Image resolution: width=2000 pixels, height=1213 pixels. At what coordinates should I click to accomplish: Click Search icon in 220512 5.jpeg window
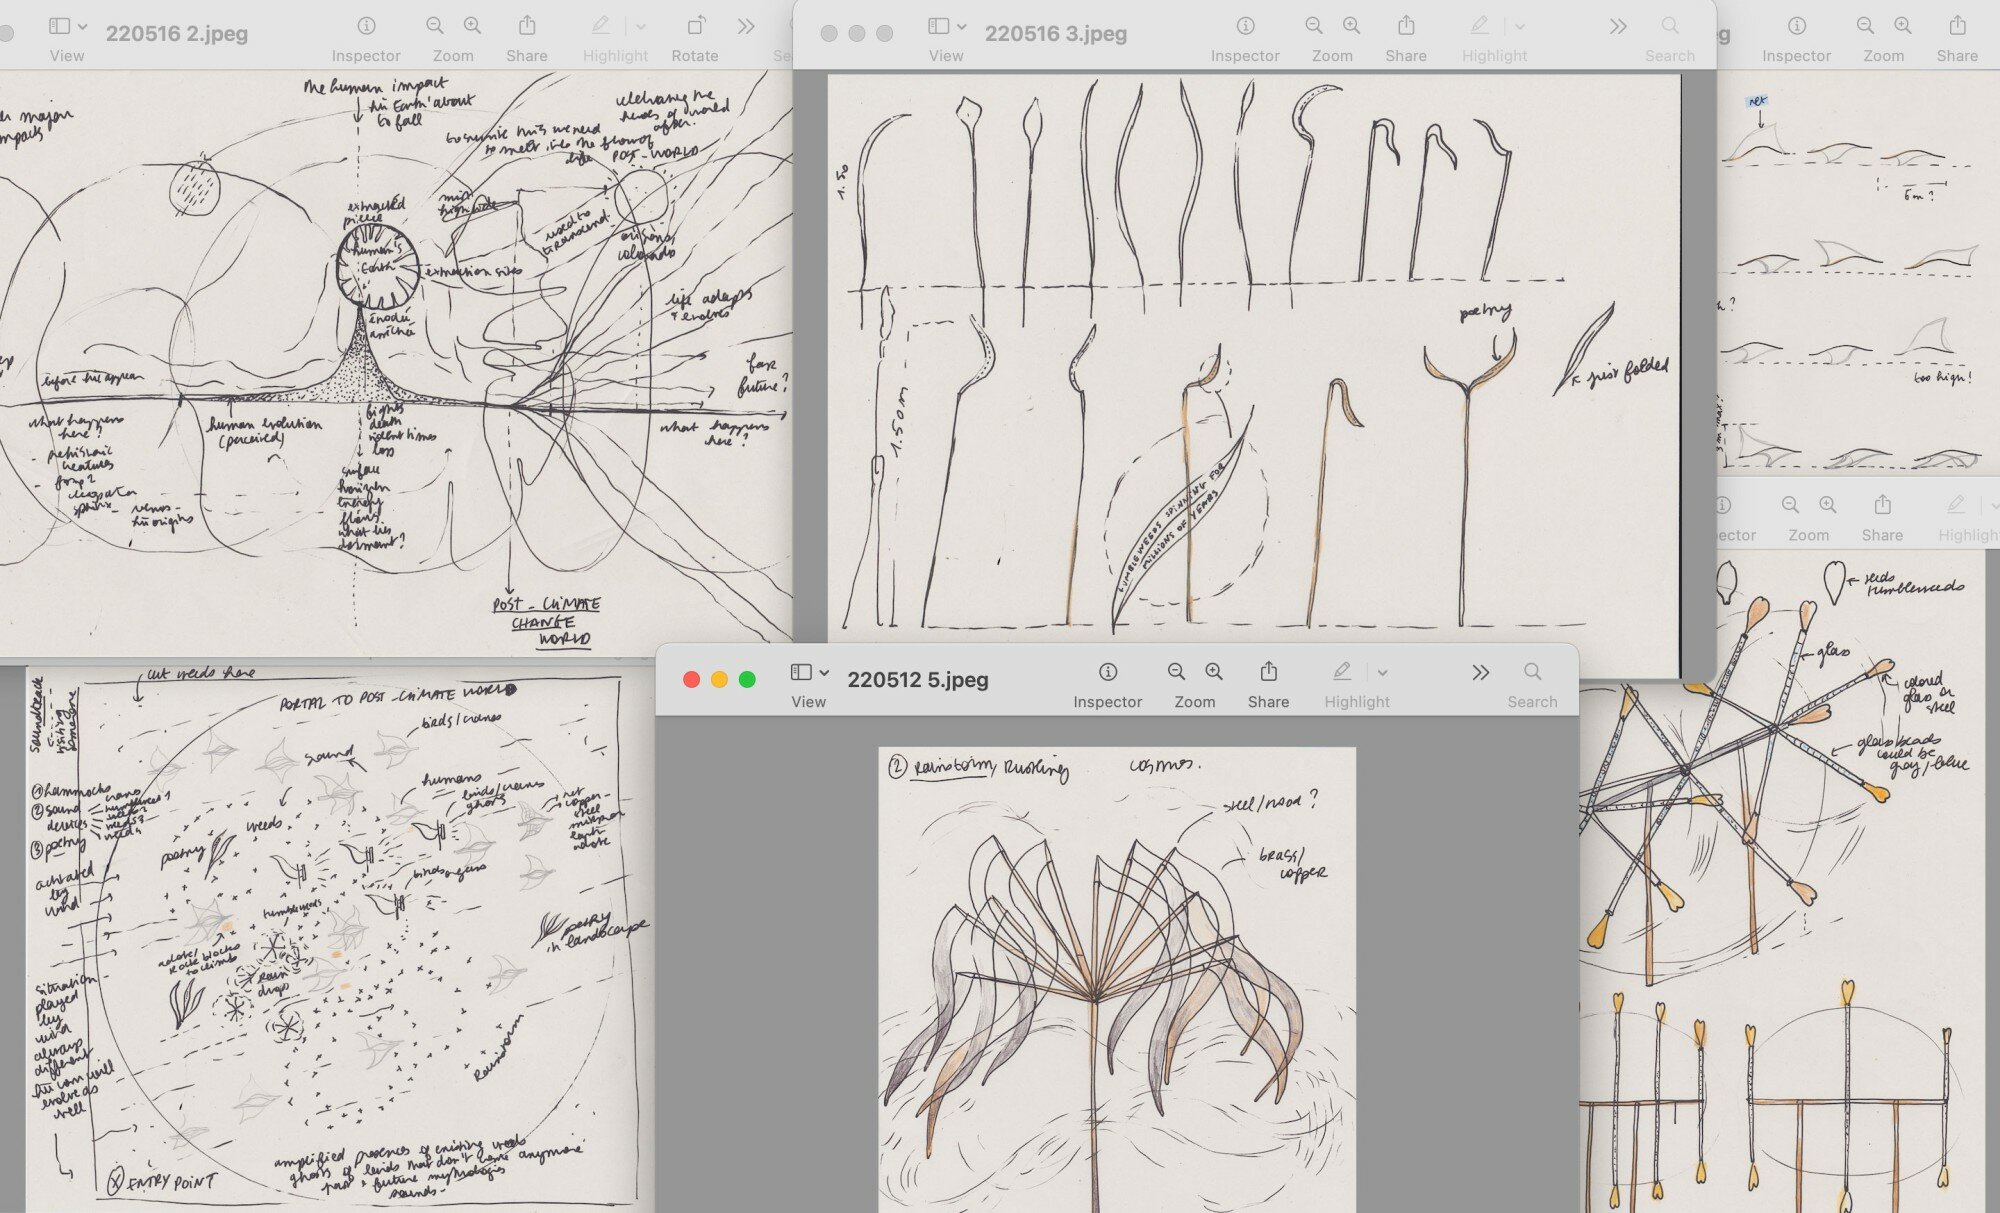pyautogui.click(x=1532, y=673)
